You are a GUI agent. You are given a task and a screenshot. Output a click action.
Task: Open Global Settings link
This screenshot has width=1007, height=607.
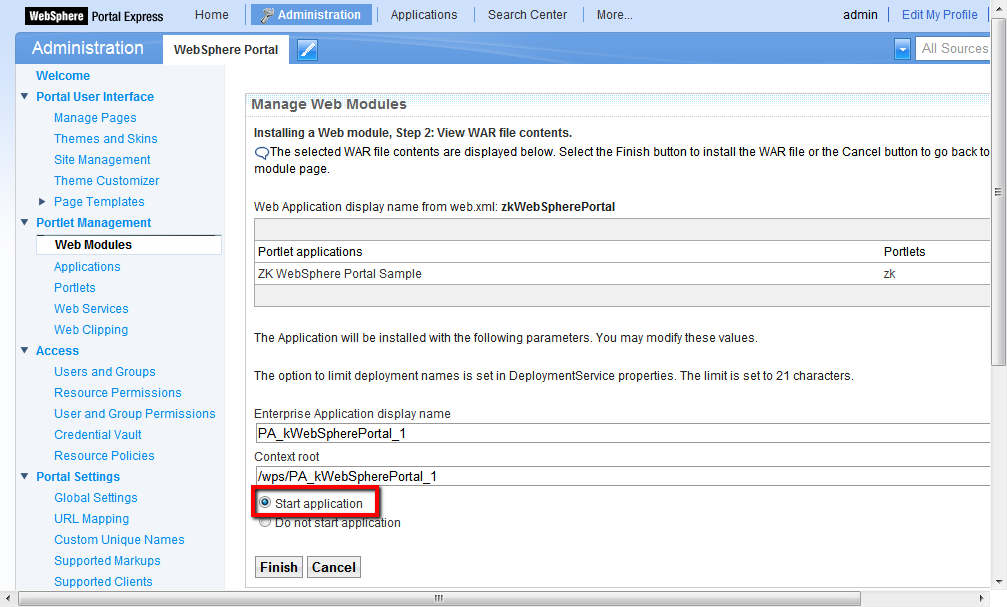96,498
